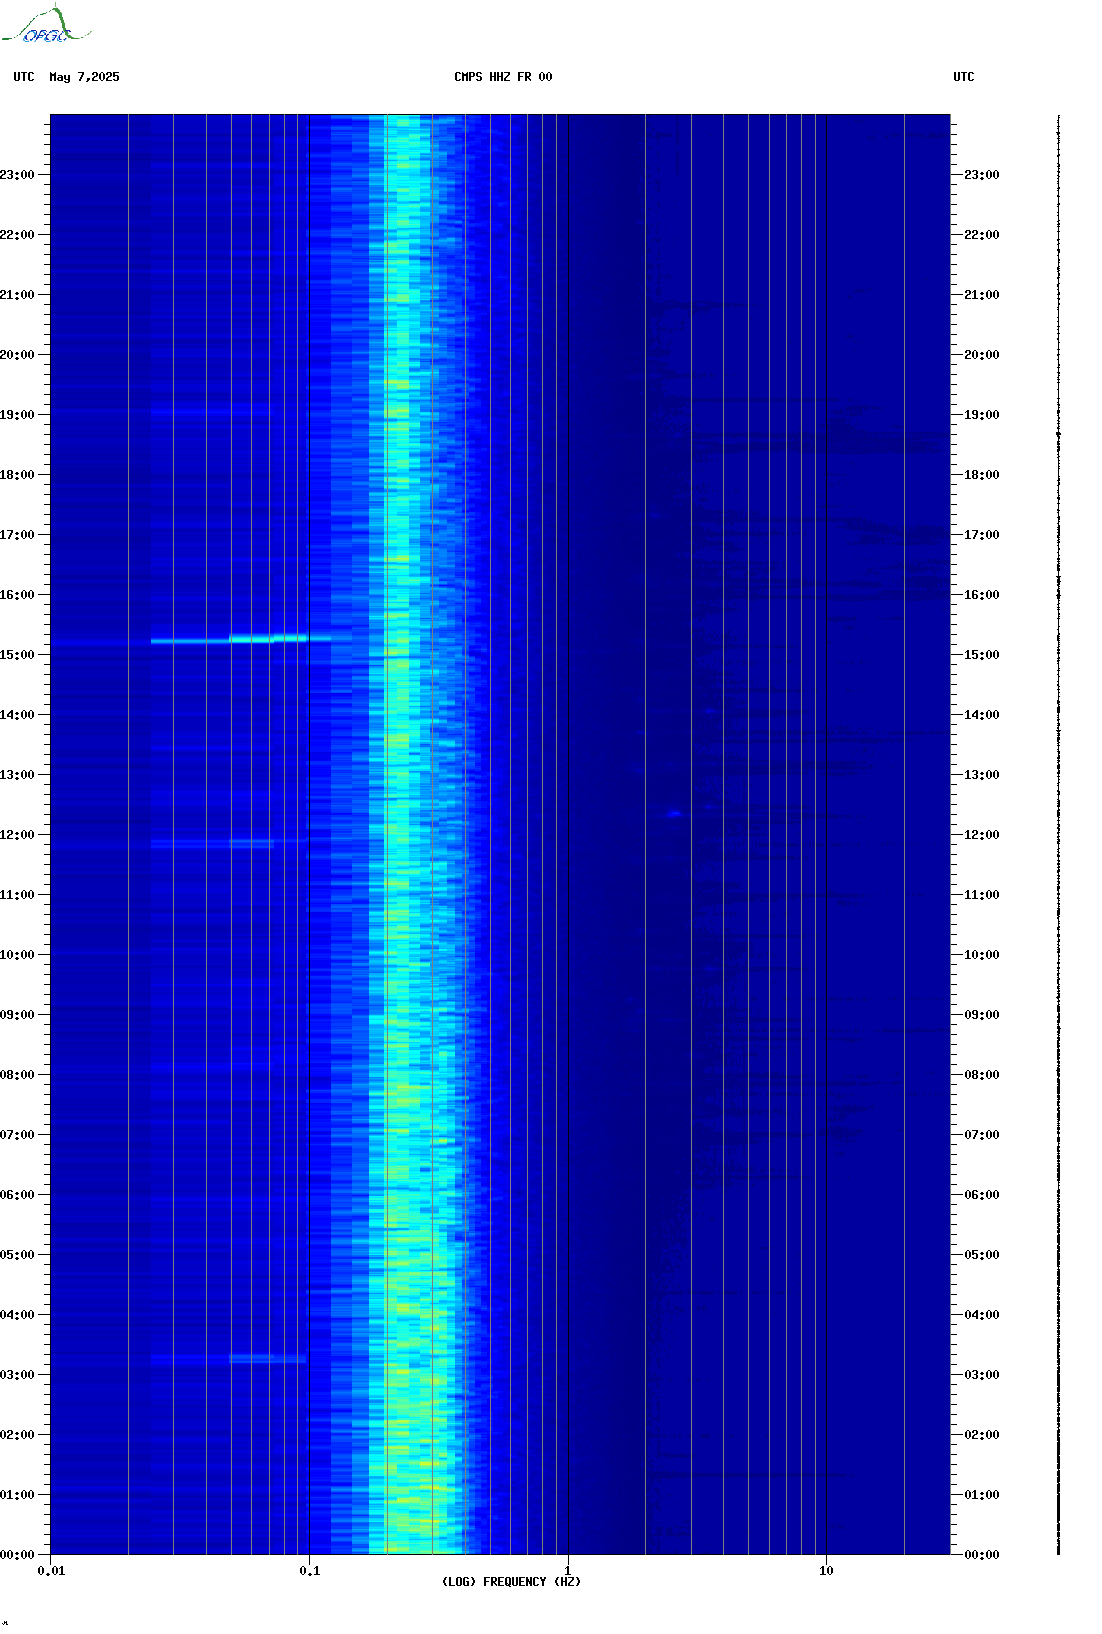Click the left axis label '17:00'
The image size is (1102, 1634).
pyautogui.click(x=17, y=535)
